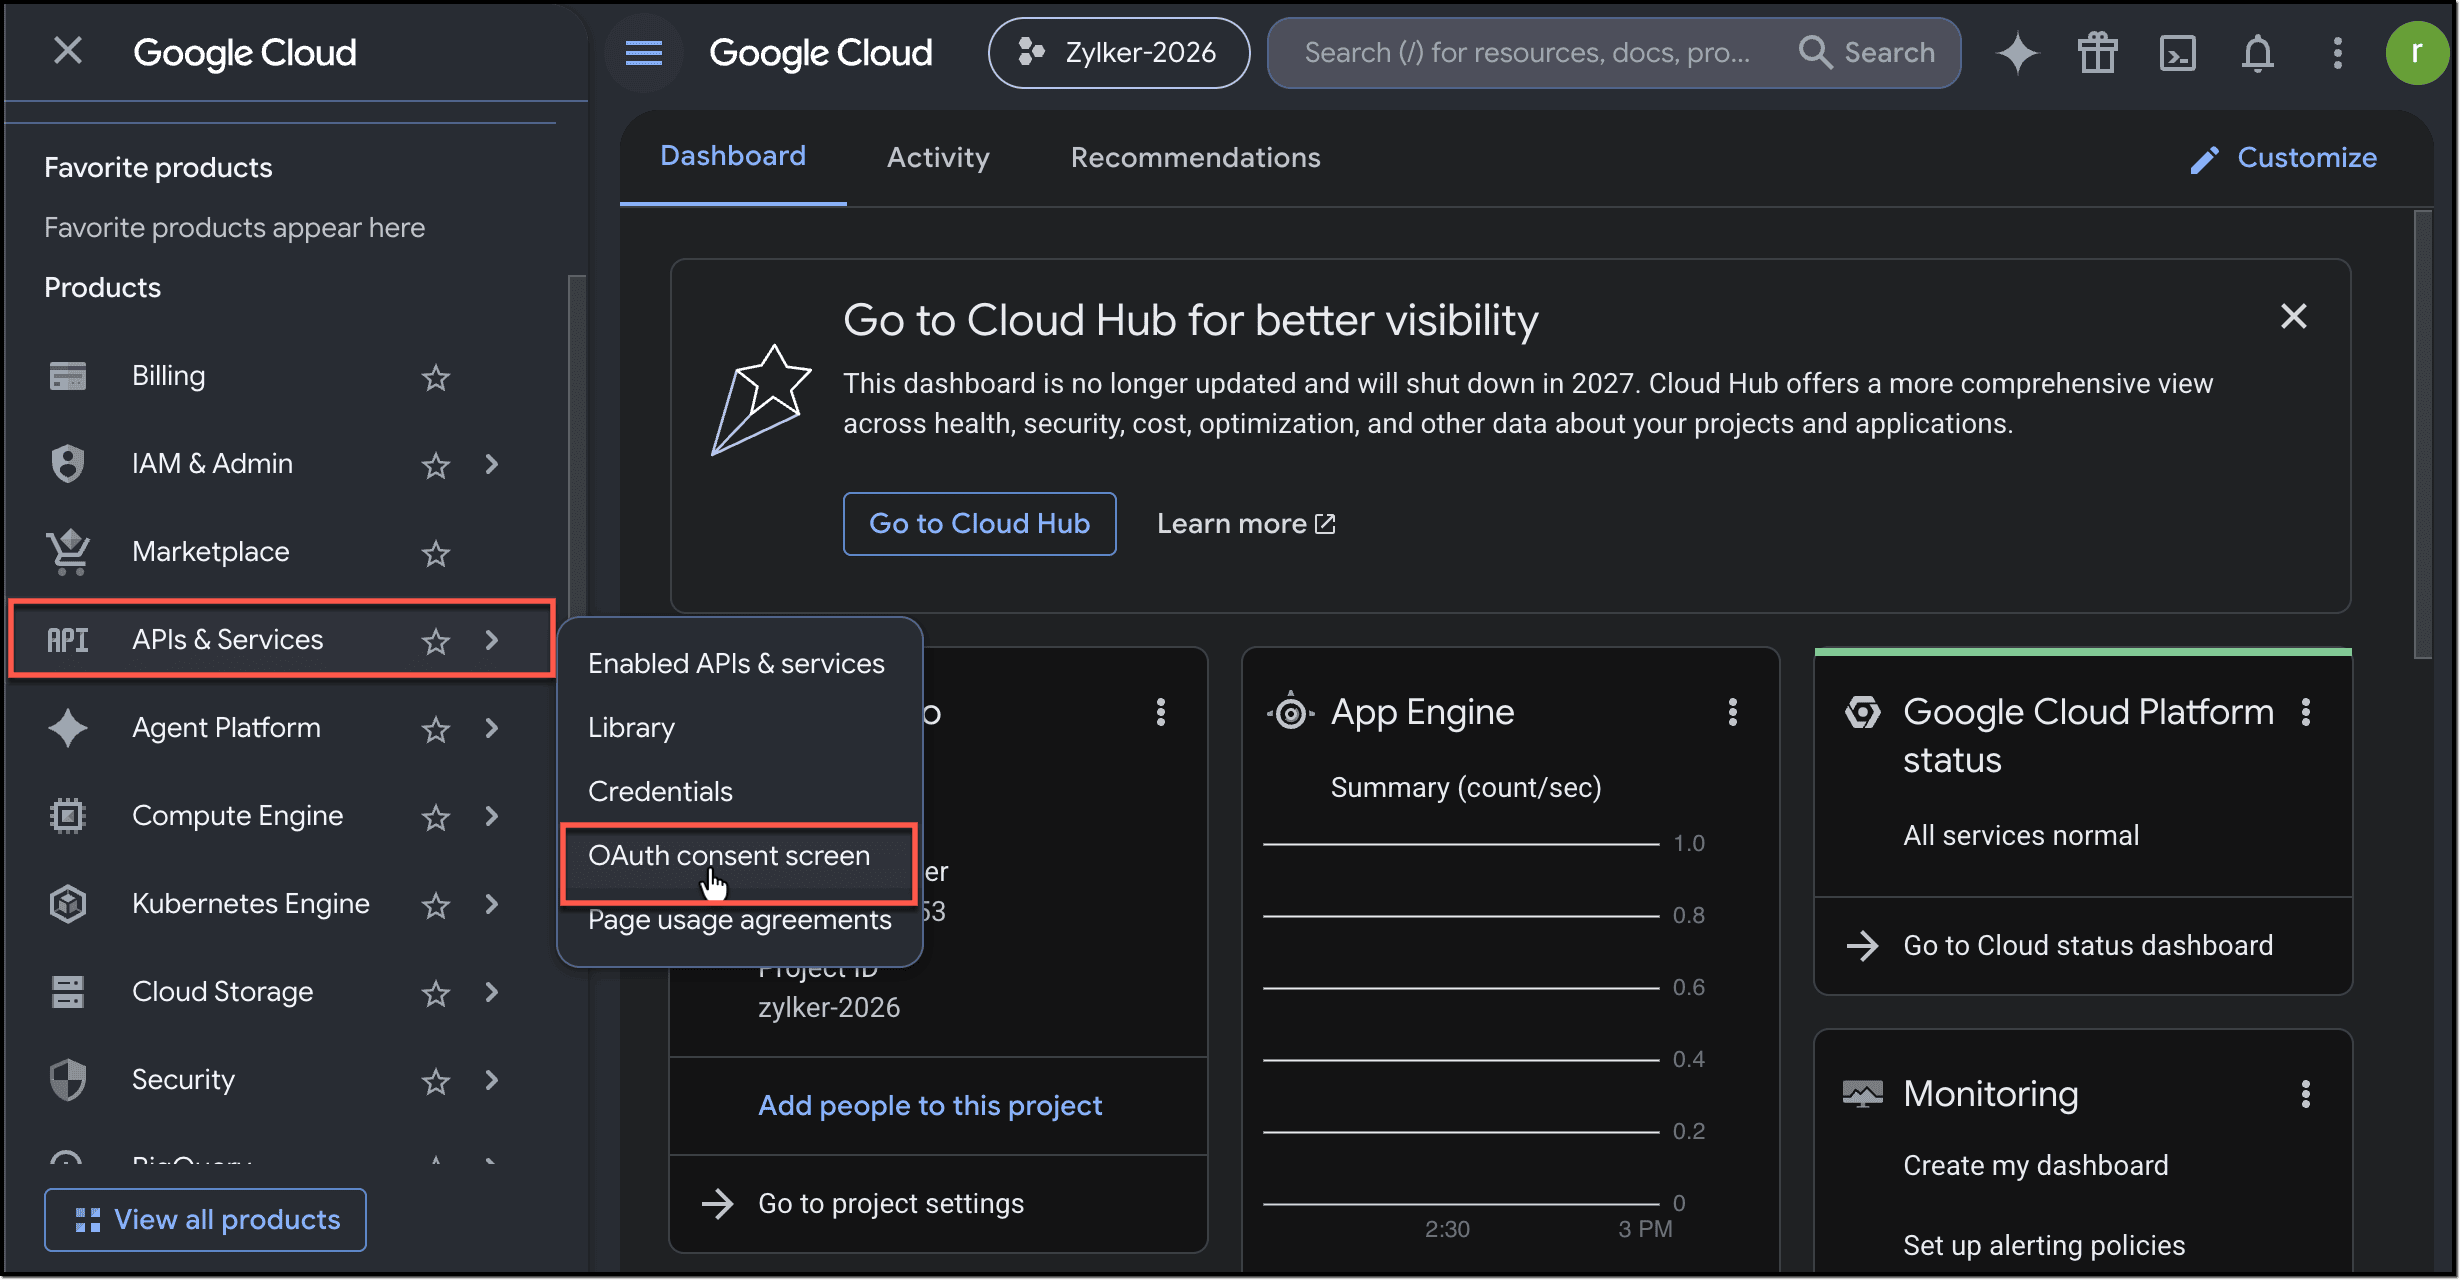Favorite Kubernetes Engine with its star
The height and width of the screenshot is (1280, 2460).
(436, 905)
